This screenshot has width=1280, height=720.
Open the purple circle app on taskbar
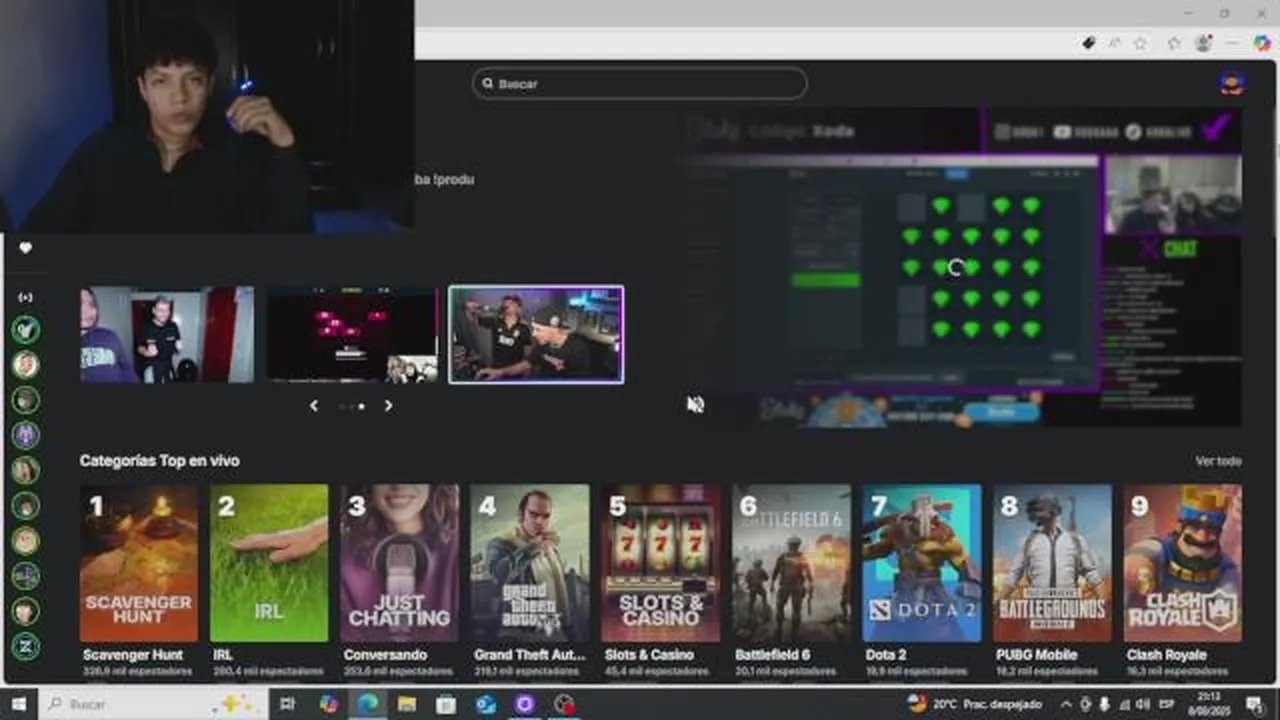pos(525,704)
